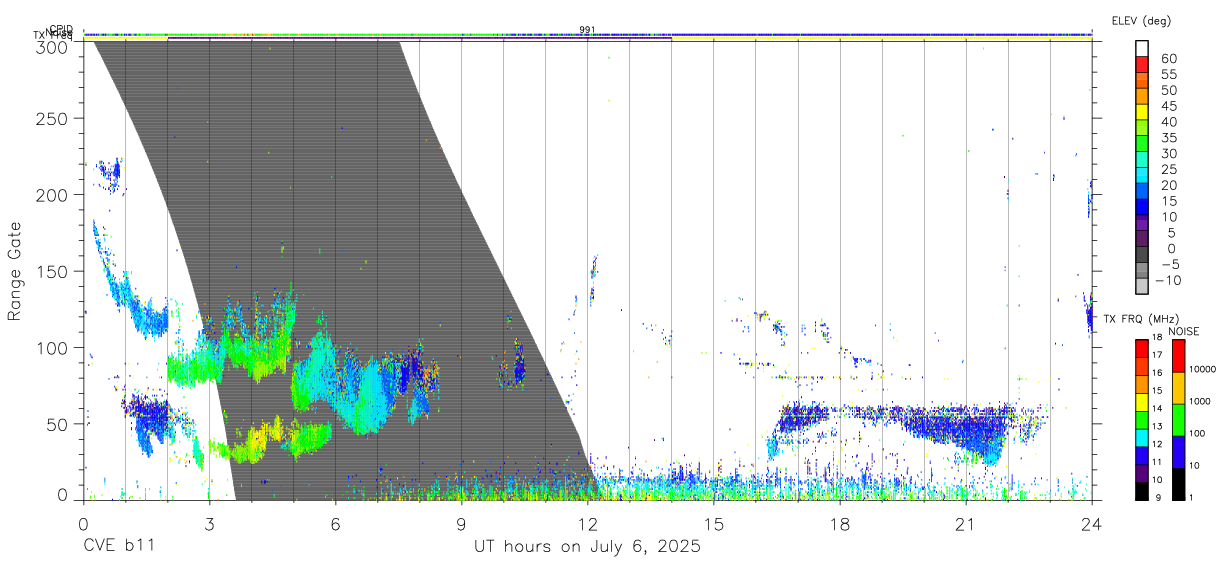Click the CVE b11 radar beam label
Screen dimensions: 1228x567
[118, 547]
